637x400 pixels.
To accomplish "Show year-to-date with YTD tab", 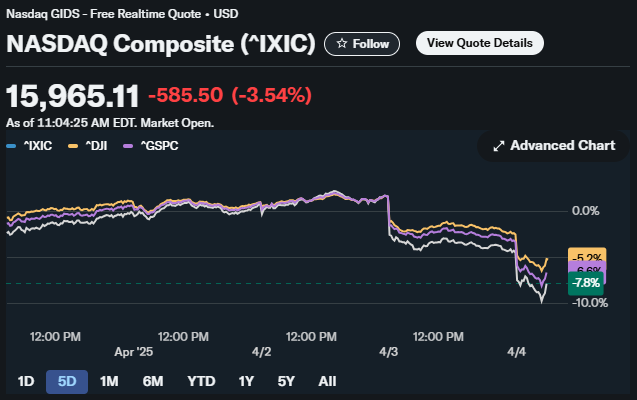I will click(201, 381).
